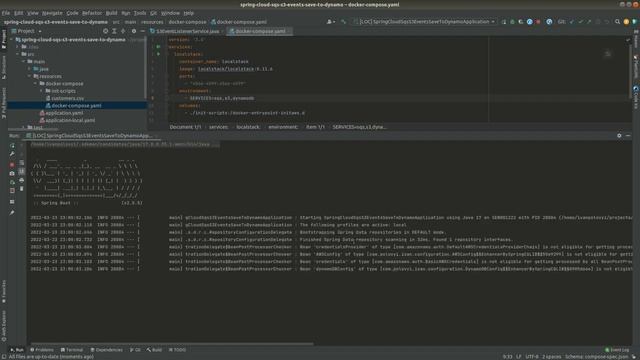The image size is (640, 360).
Task: Open the Navigate menu
Action: (x=52, y=13)
